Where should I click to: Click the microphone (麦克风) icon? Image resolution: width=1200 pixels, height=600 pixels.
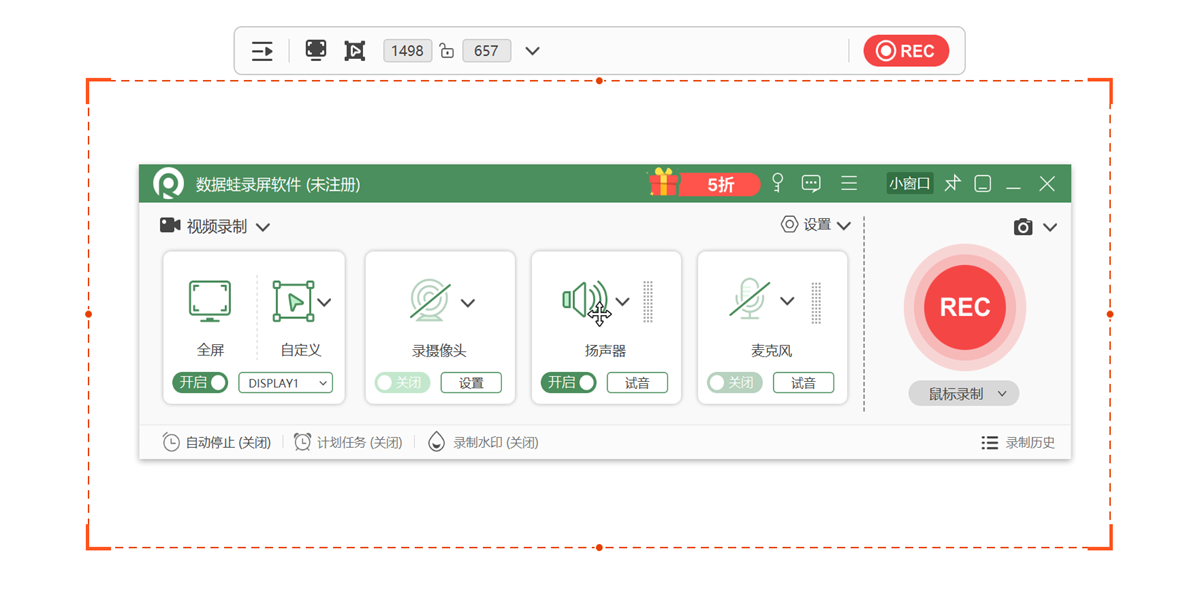pos(750,300)
